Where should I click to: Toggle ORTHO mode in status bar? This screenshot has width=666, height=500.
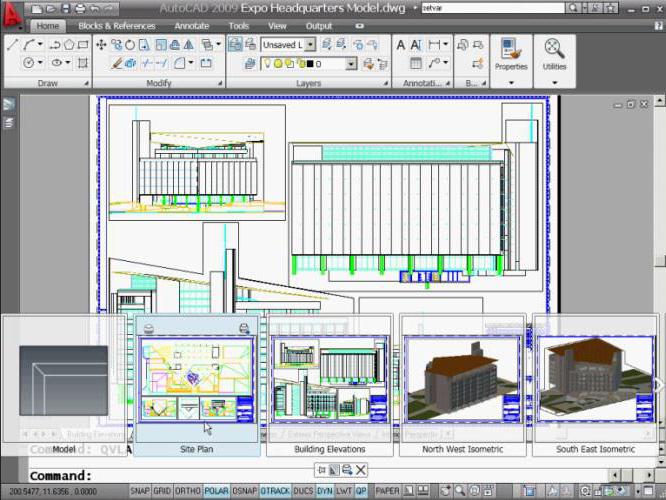(x=190, y=491)
